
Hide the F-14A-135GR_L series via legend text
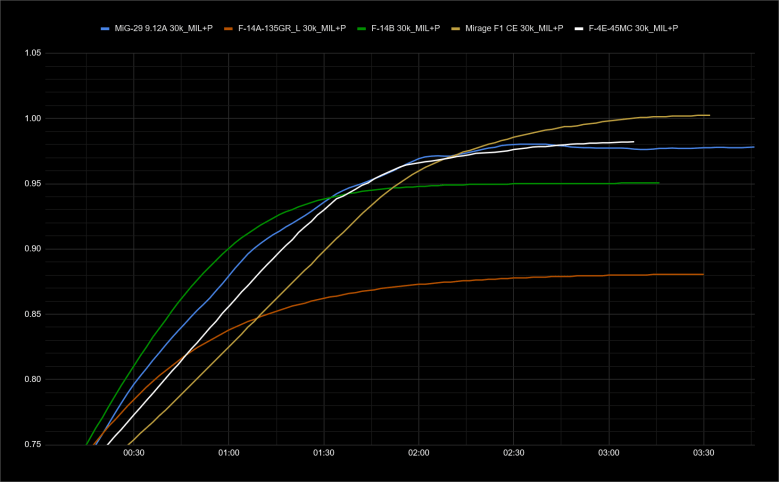pyautogui.click(x=292, y=28)
